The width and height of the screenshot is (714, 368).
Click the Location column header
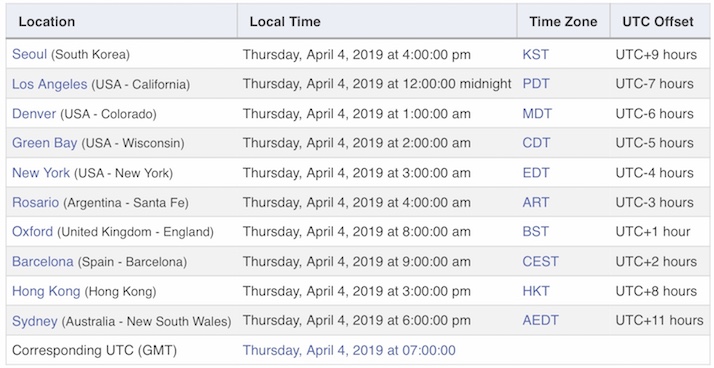(x=46, y=21)
